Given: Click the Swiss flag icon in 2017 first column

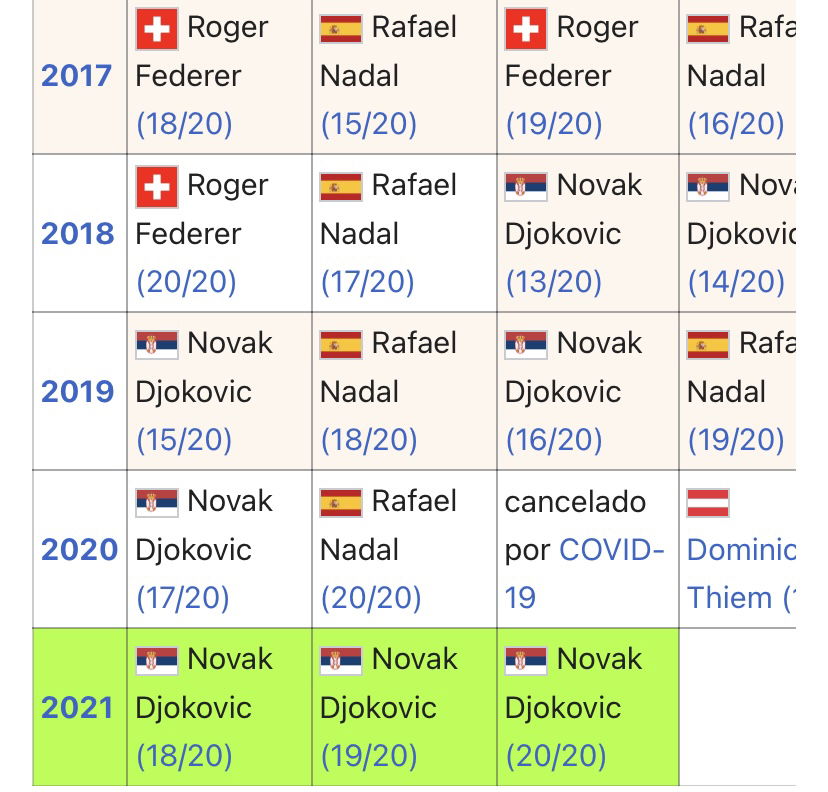Looking at the screenshot, I should coord(156,29).
